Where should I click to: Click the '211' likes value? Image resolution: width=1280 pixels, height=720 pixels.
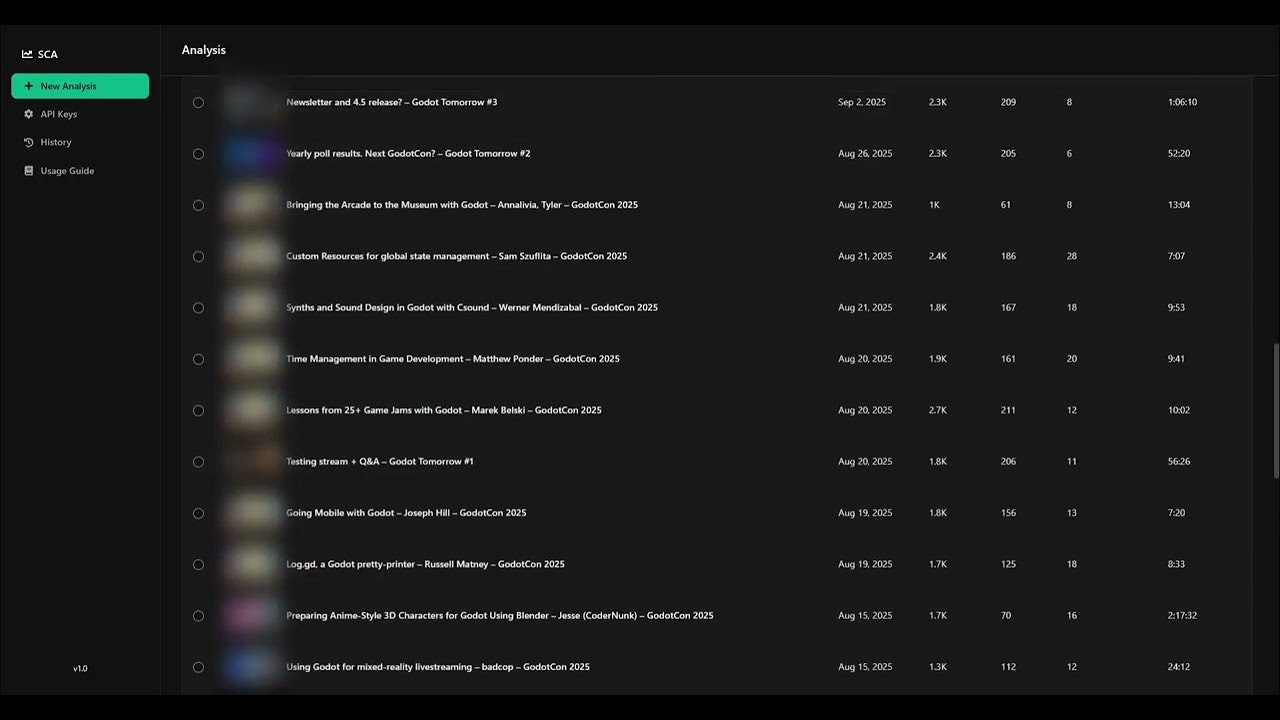pos(1008,410)
